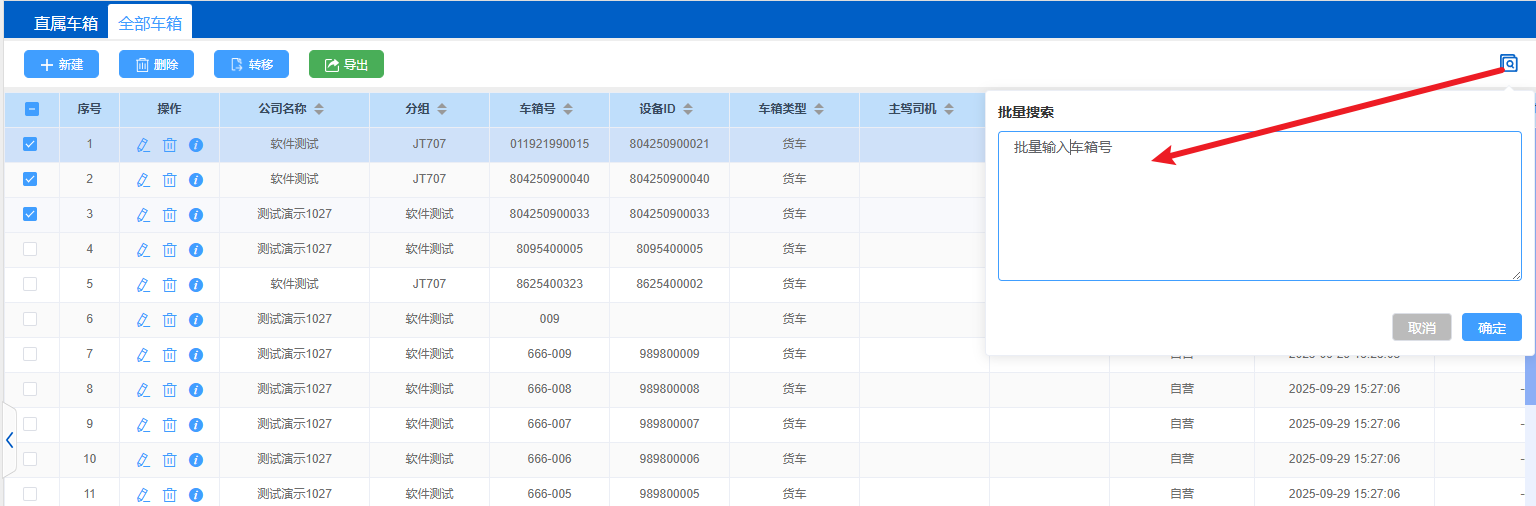Select the 全部车箱 tab
This screenshot has height=506, width=1536.
pos(150,22)
